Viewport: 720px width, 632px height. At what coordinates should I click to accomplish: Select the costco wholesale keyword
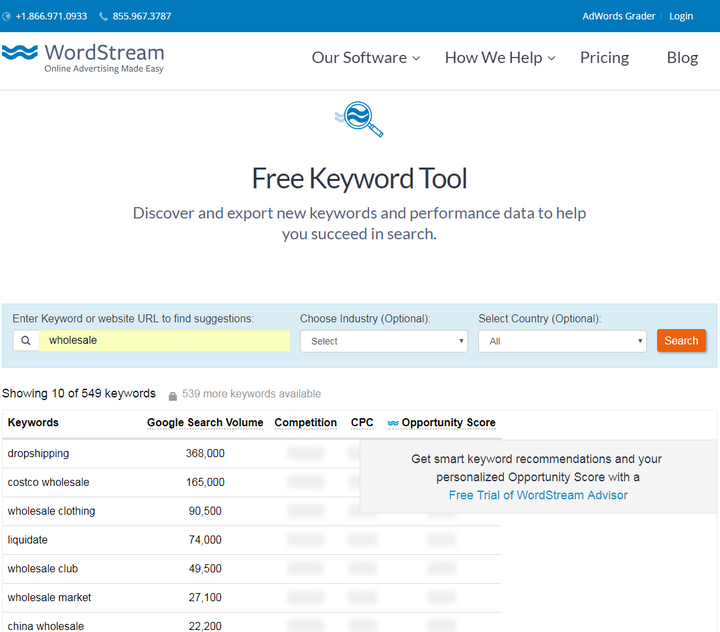point(48,482)
